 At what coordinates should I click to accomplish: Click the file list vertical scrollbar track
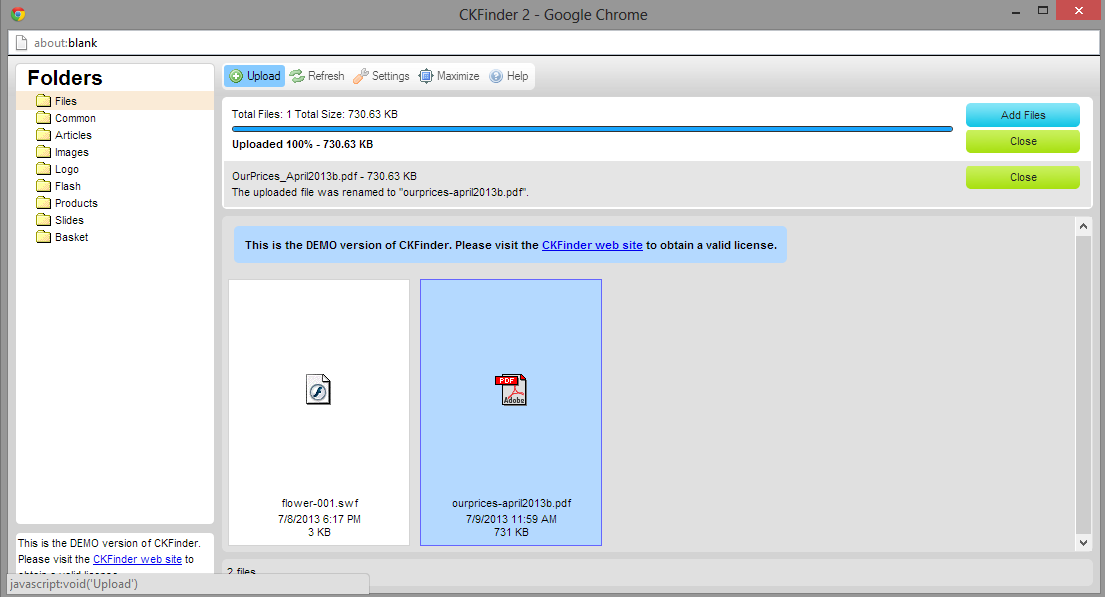pos(1083,384)
